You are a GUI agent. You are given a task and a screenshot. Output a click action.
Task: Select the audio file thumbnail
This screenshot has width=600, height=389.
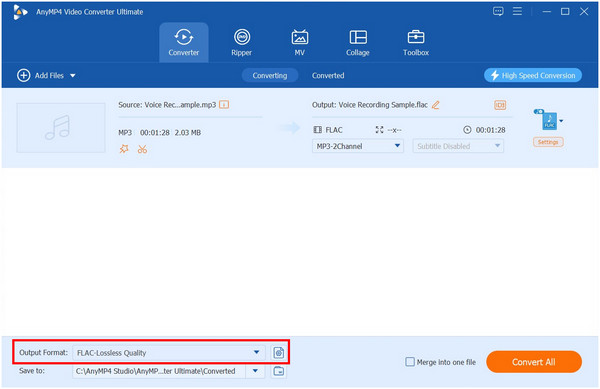61,128
